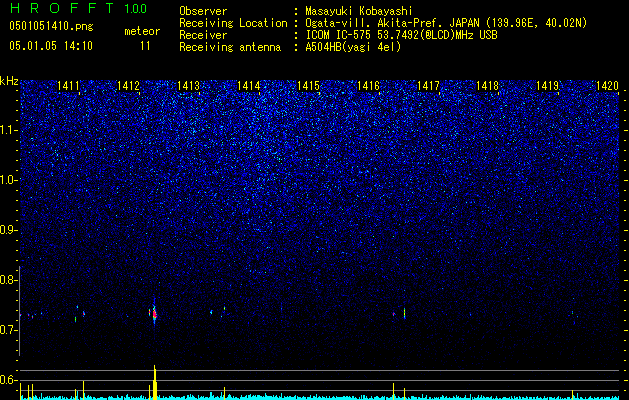The width and height of the screenshot is (629, 400).
Task: Click the 0.8 kHz frequency label
Action: click(x=8, y=280)
